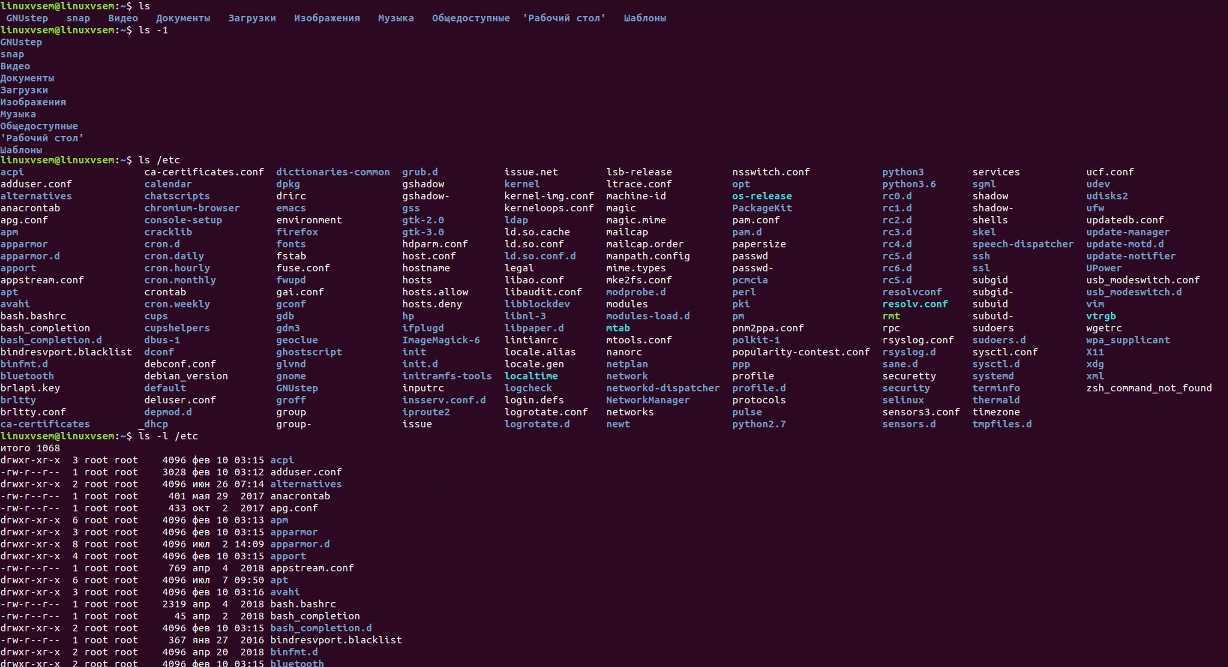This screenshot has height=667, width=1228.
Task: Click the localtime symlink entry
Action: pyautogui.click(x=531, y=376)
